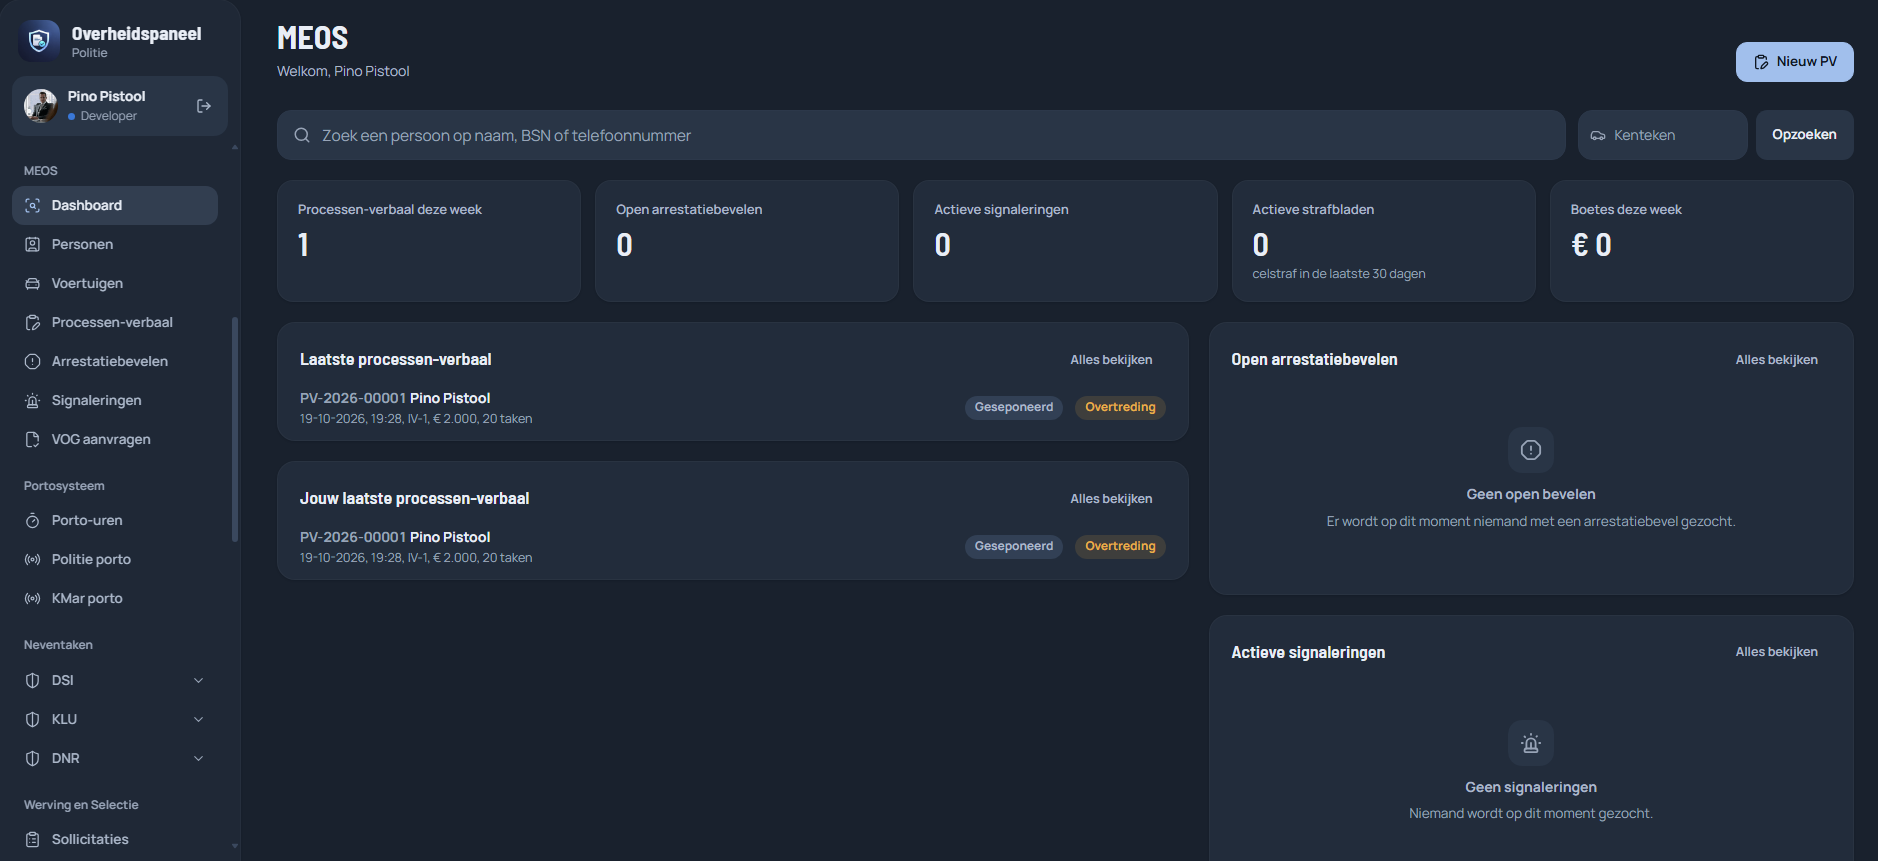Image resolution: width=1878 pixels, height=861 pixels.
Task: View all under Open arrestatiebevelen
Action: click(1776, 360)
